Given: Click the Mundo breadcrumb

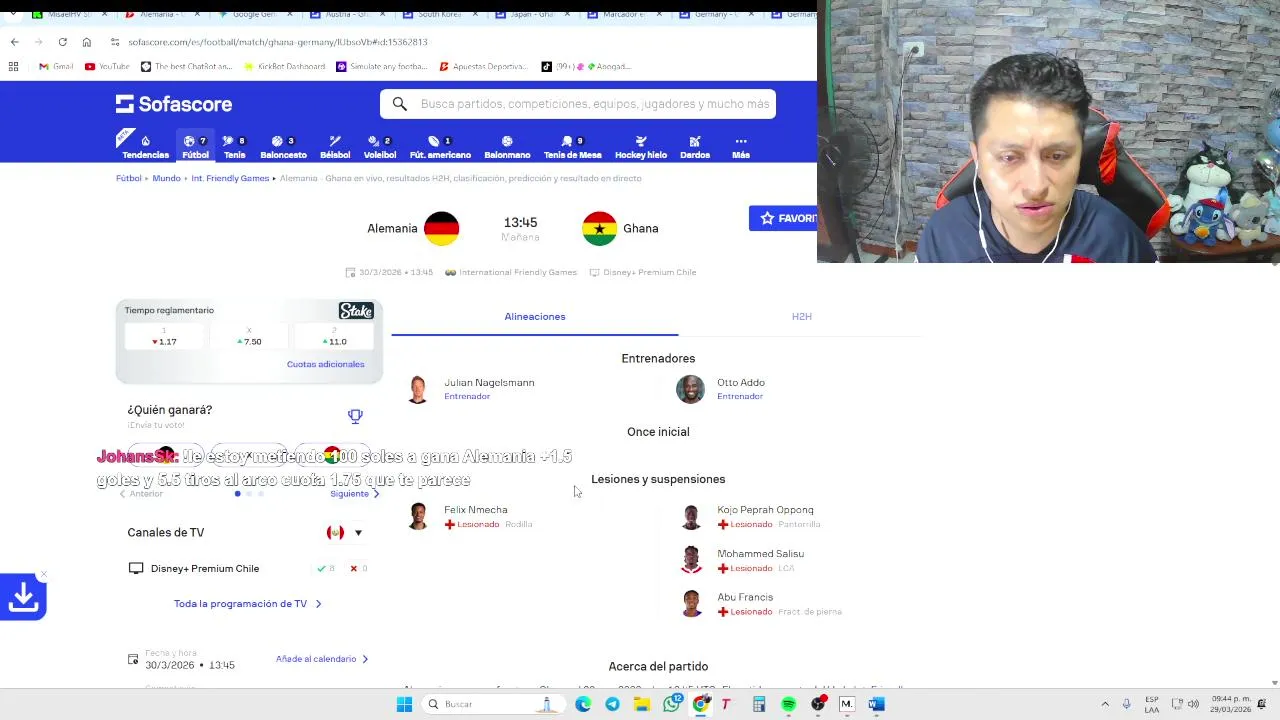Looking at the screenshot, I should coord(166,178).
